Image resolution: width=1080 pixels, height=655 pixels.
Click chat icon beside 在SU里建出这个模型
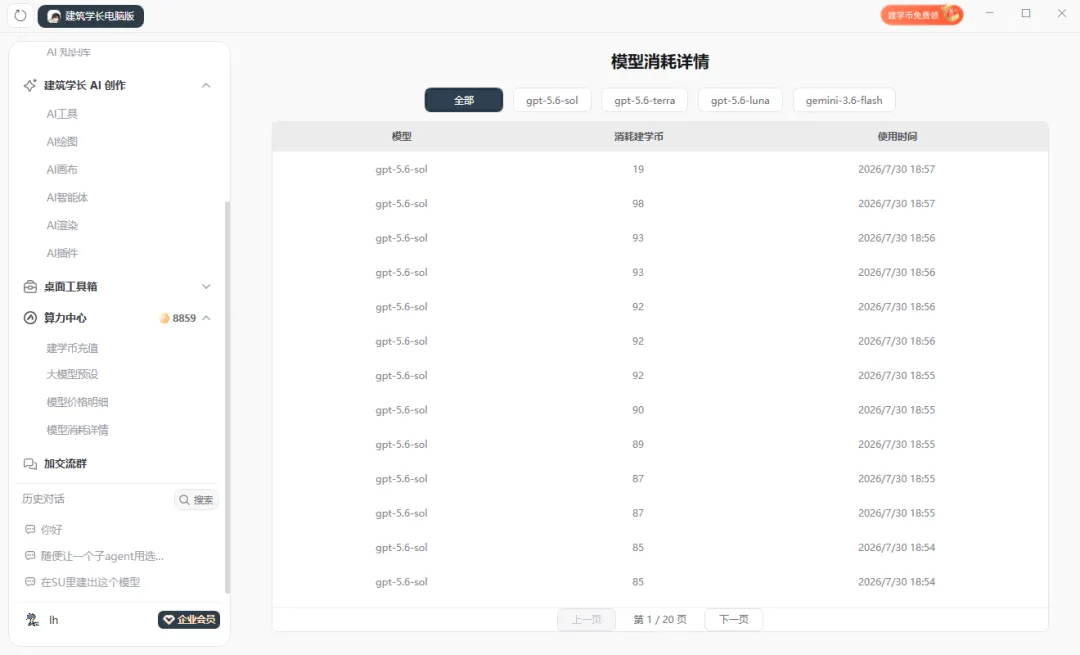click(30, 582)
